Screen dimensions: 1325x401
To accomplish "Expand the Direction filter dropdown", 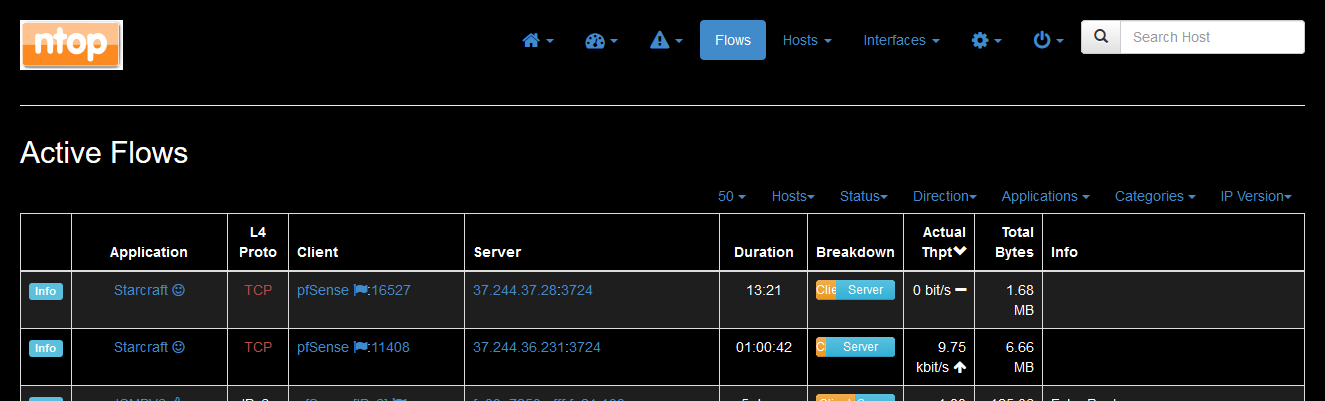I will tap(945, 196).
